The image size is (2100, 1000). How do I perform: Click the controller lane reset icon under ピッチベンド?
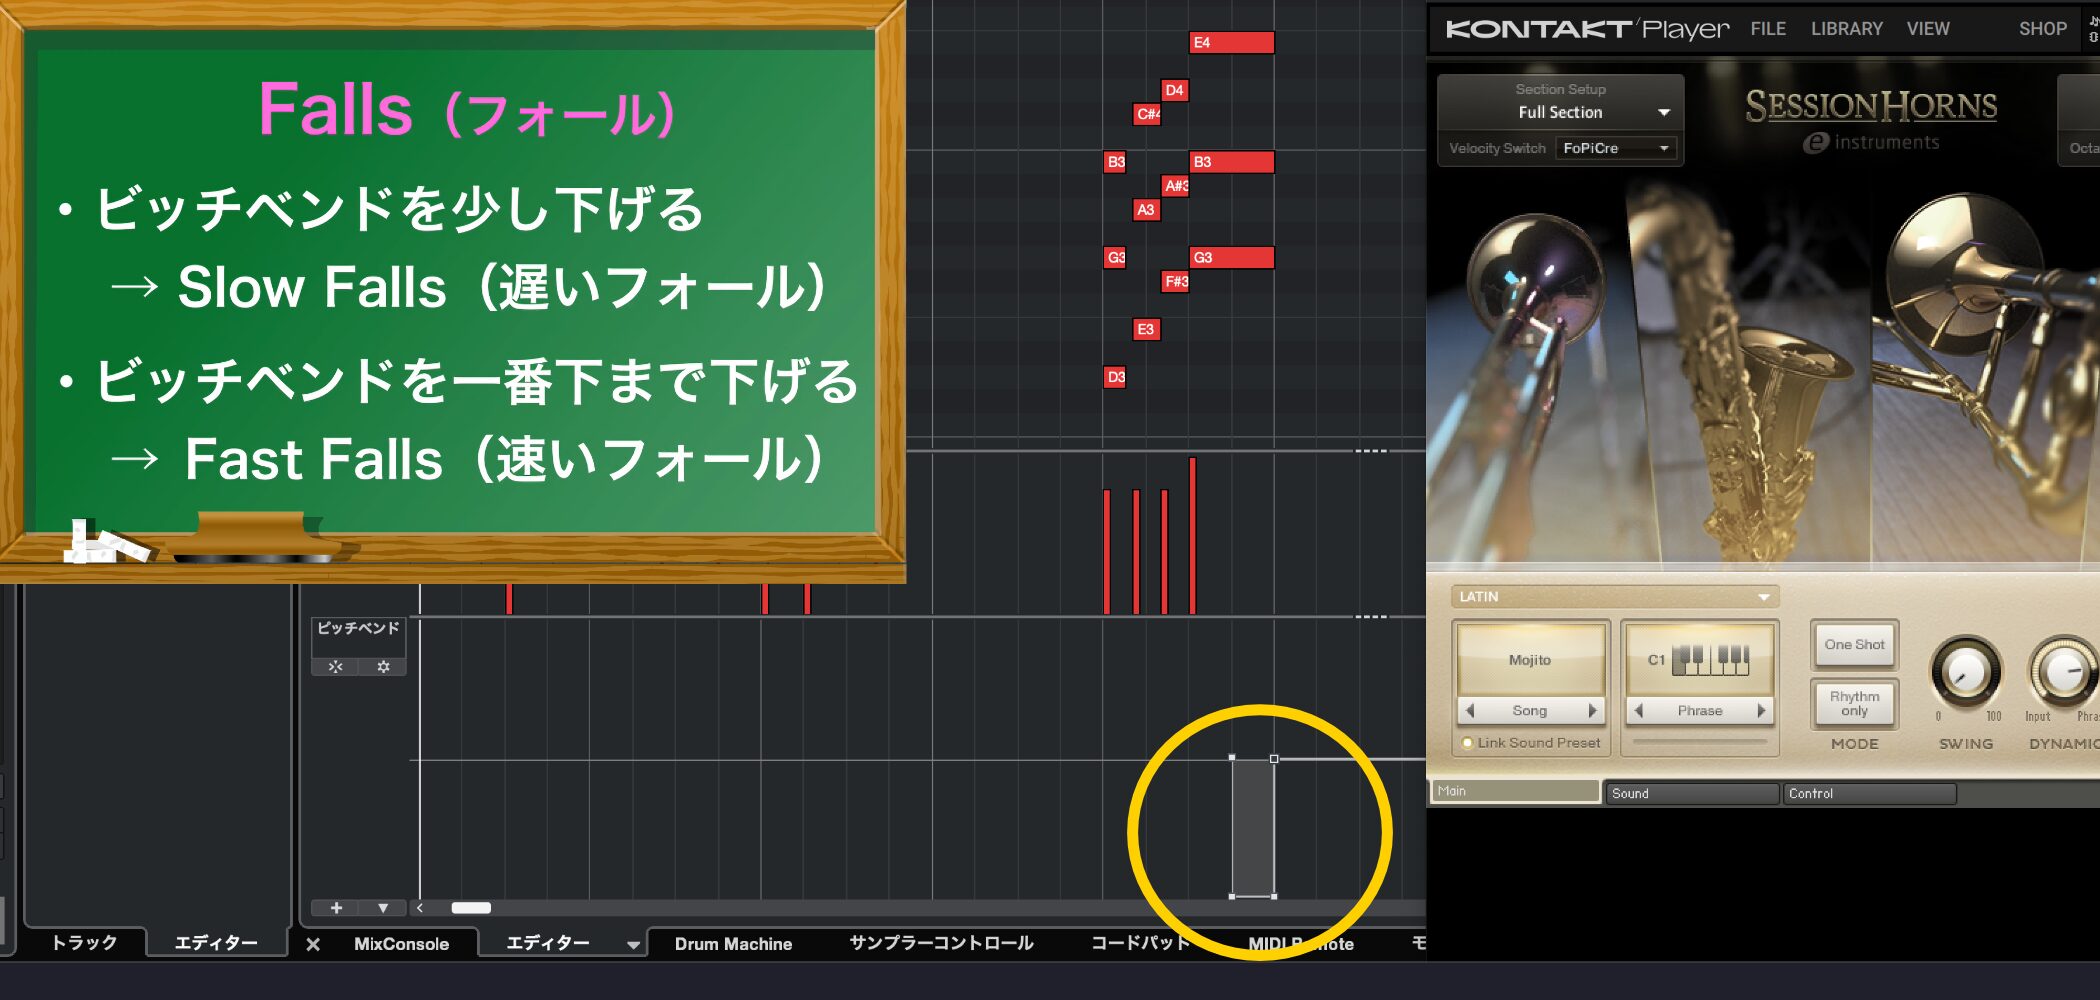(335, 666)
